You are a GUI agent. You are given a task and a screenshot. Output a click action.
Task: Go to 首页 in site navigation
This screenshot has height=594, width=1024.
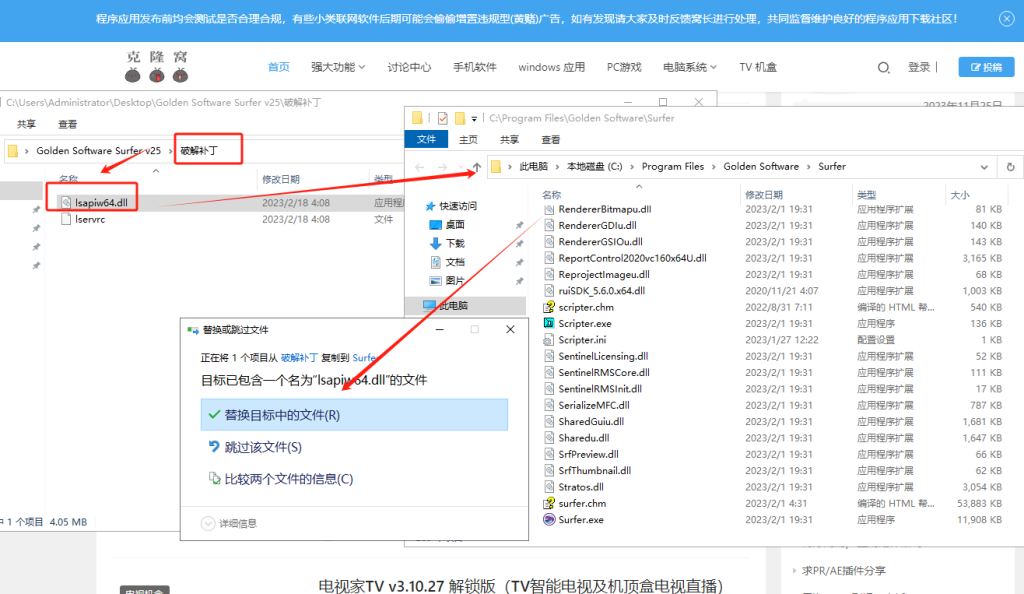279,67
